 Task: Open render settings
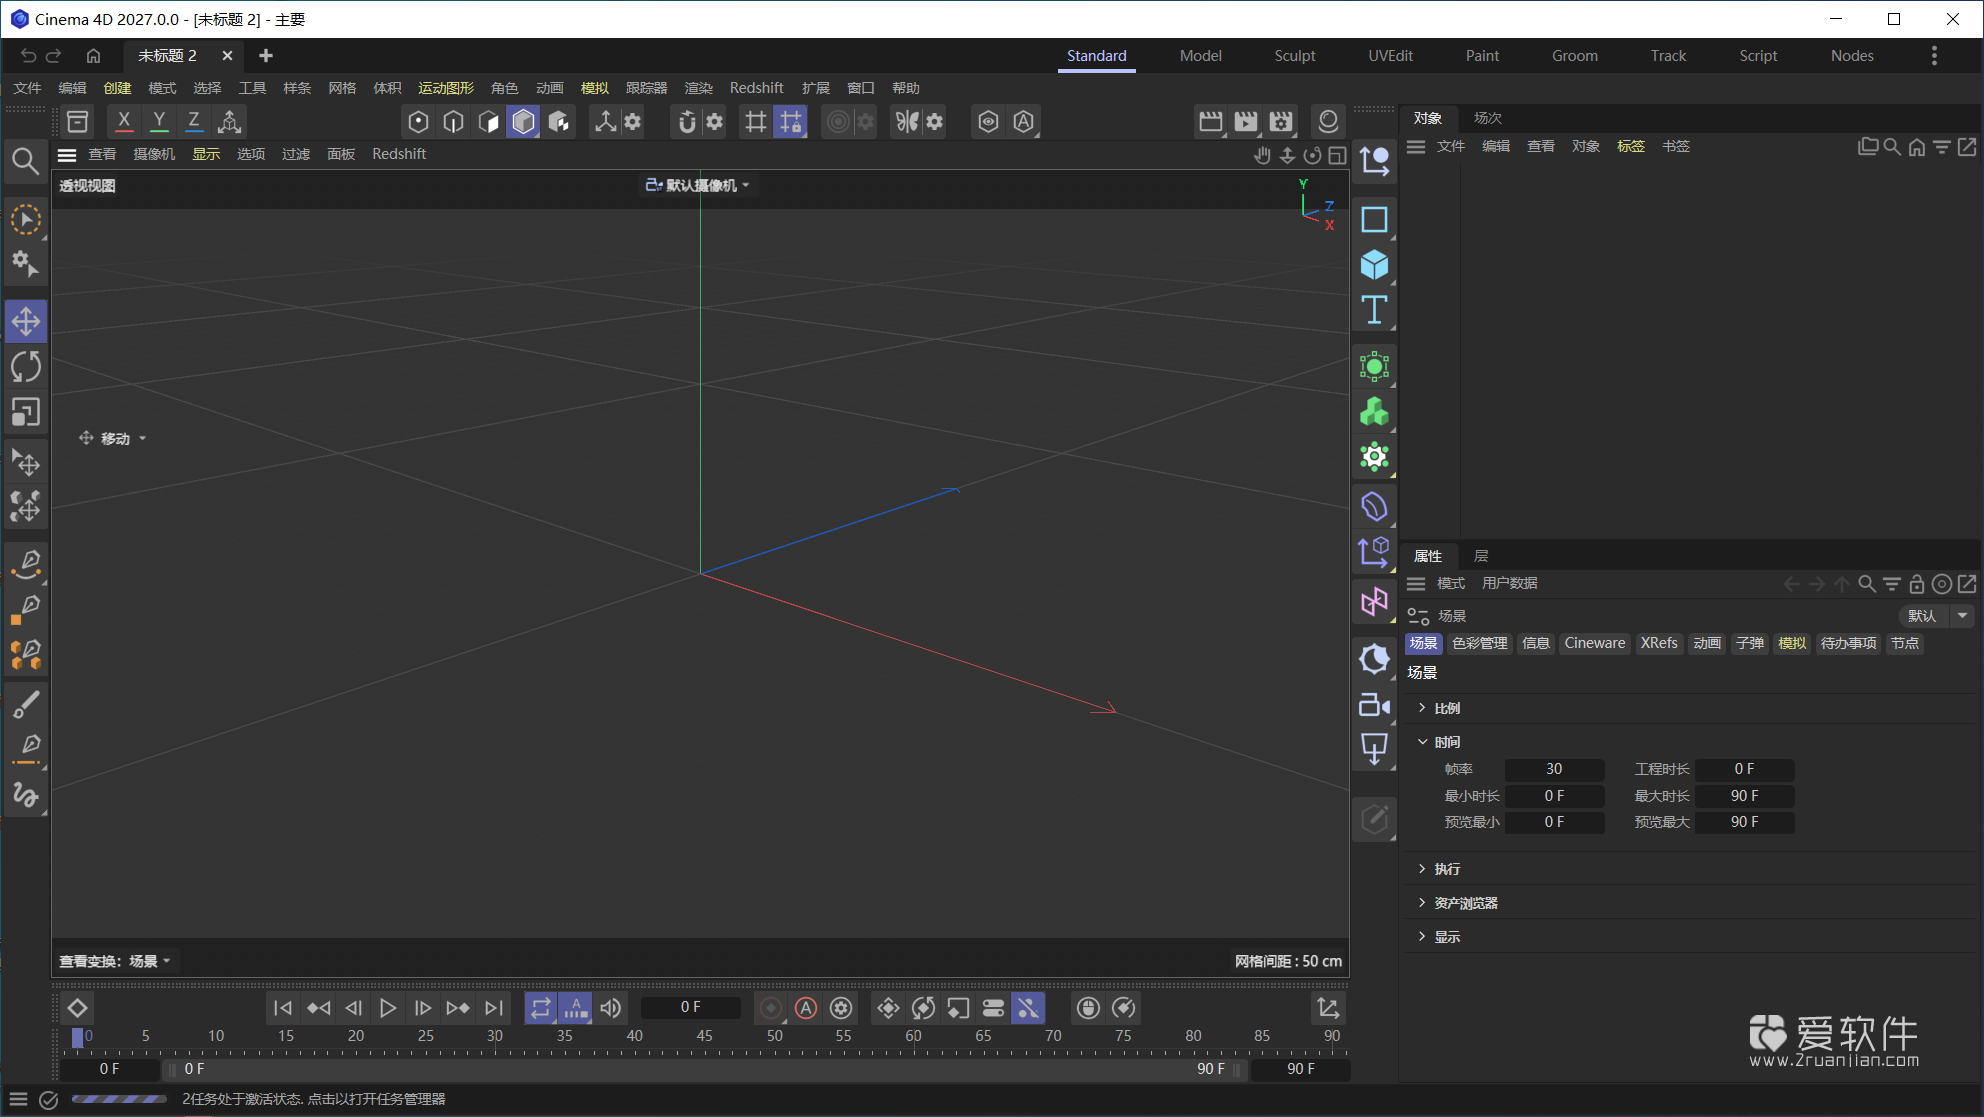coord(1281,122)
